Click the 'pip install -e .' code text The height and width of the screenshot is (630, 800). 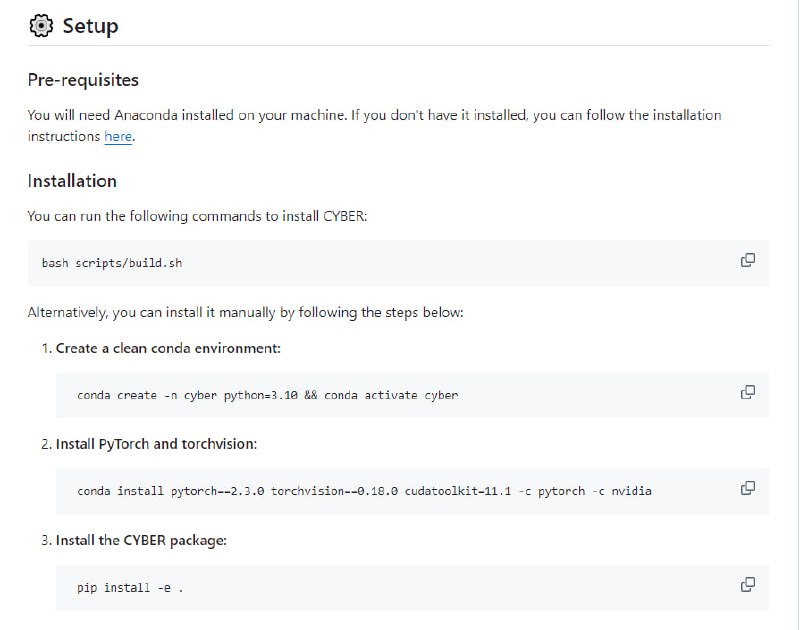coord(130,587)
